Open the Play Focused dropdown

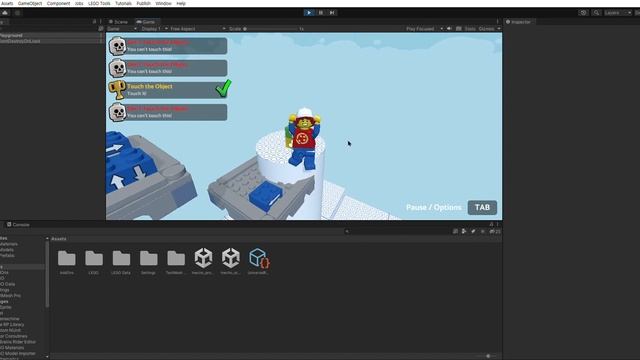[x=424, y=29]
